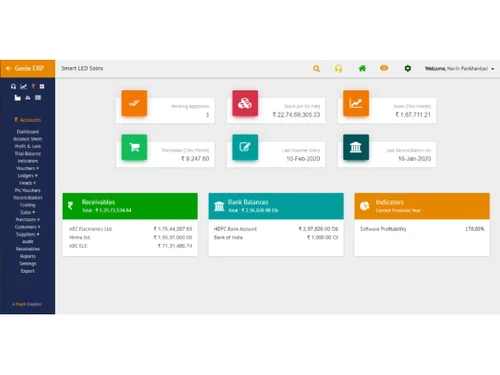This screenshot has width=500, height=375.
Task: Click the Smart LED Solns company name
Action: click(82, 68)
